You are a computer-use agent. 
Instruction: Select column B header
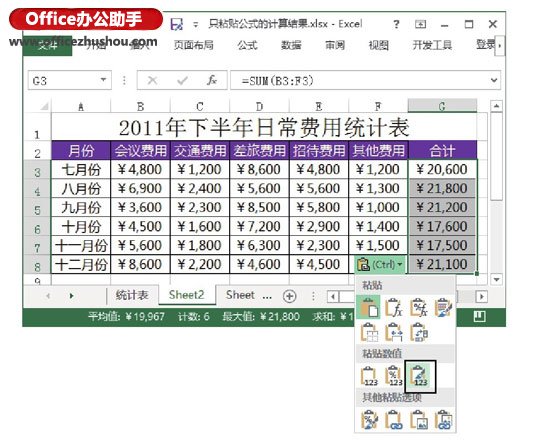(x=140, y=106)
